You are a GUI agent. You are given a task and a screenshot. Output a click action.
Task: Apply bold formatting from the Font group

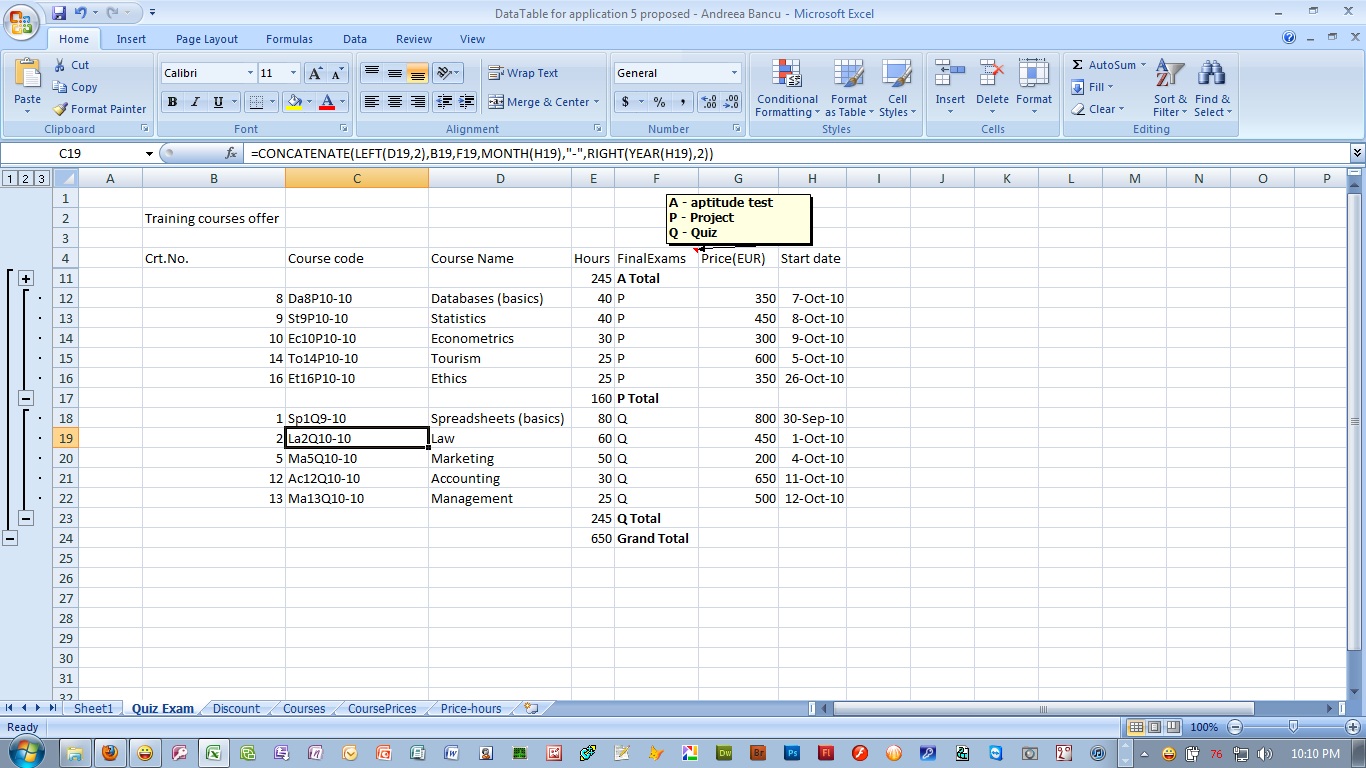coord(171,102)
